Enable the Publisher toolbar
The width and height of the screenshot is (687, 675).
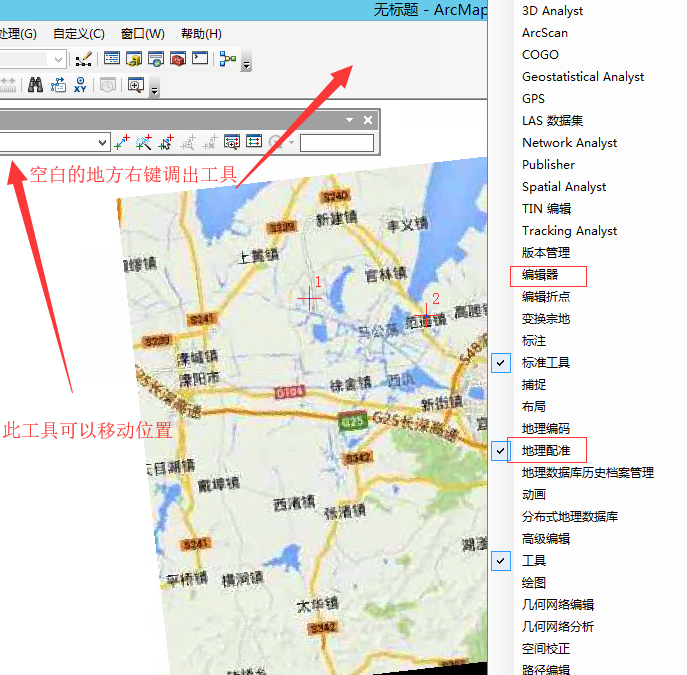(x=549, y=165)
